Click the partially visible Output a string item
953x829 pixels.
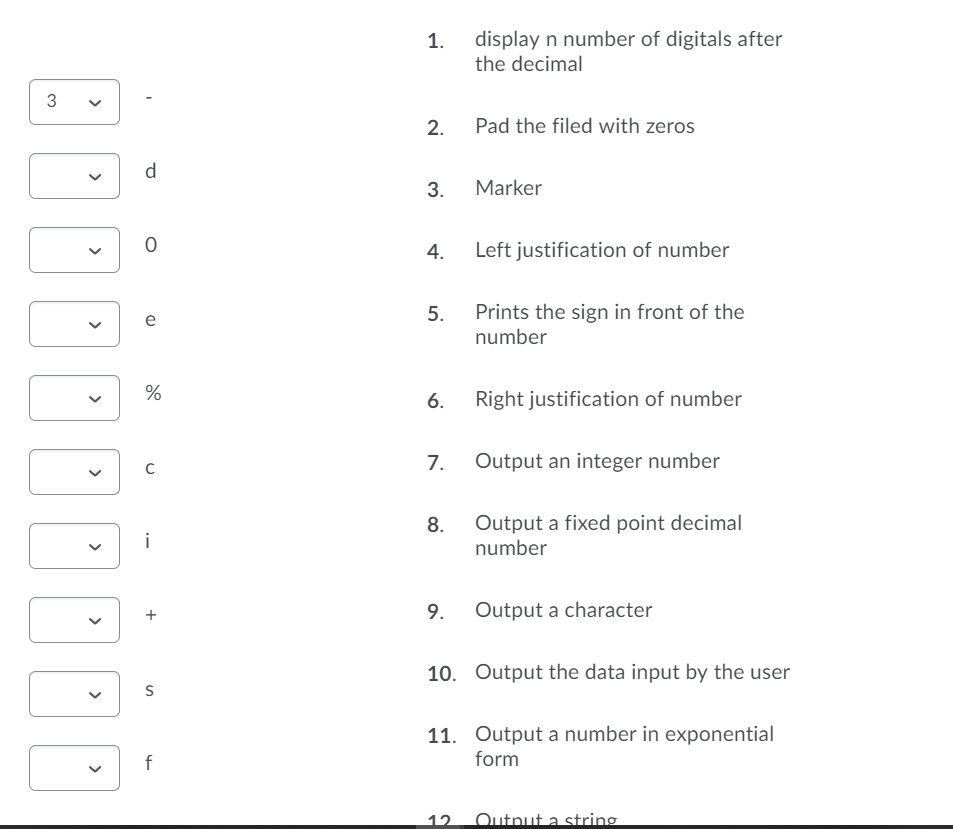coord(548,818)
